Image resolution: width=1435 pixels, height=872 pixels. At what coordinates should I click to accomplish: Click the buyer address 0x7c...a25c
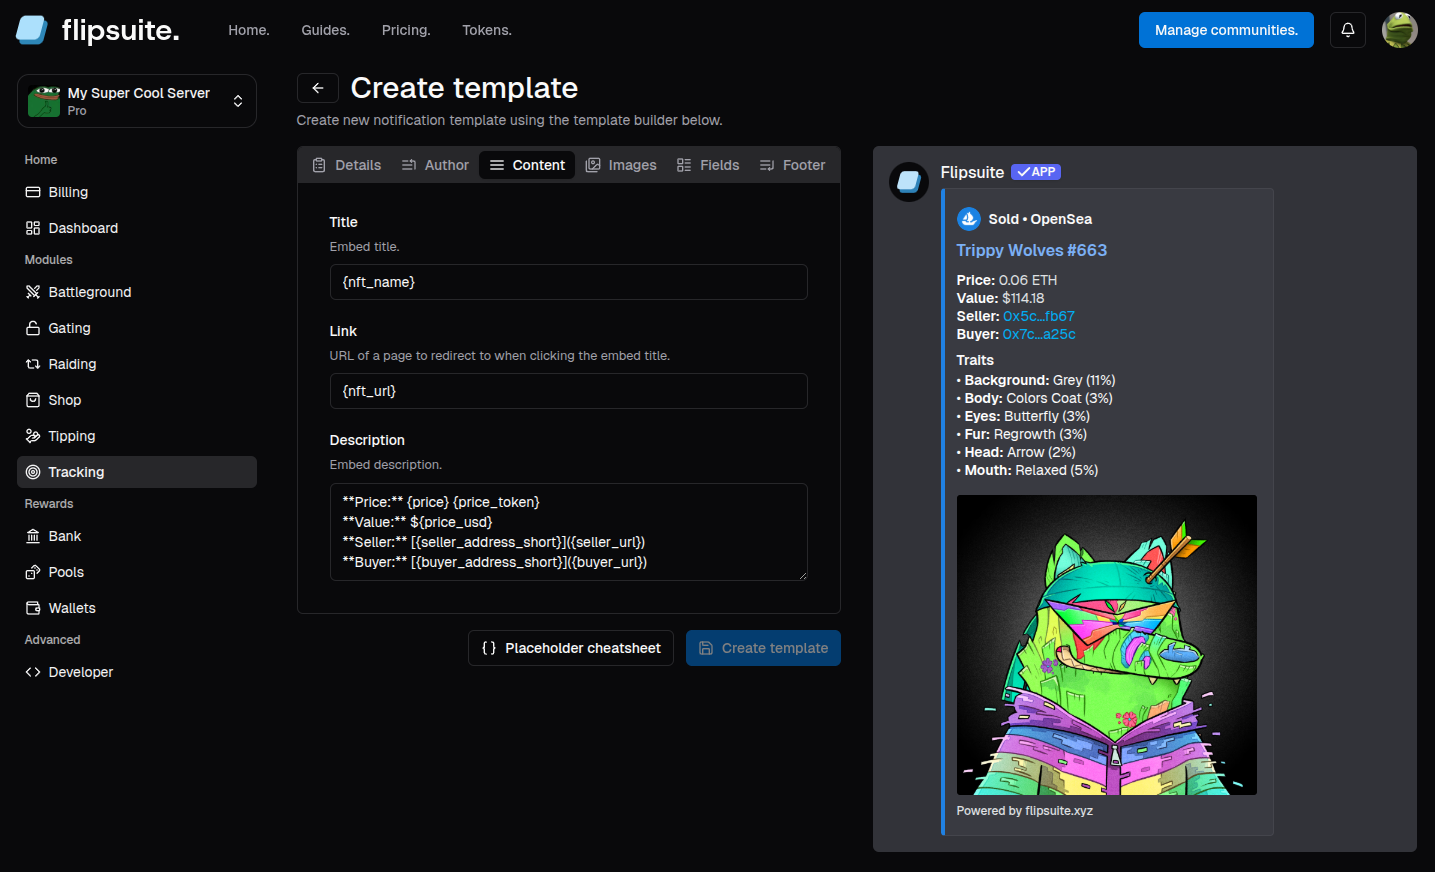coord(1039,334)
